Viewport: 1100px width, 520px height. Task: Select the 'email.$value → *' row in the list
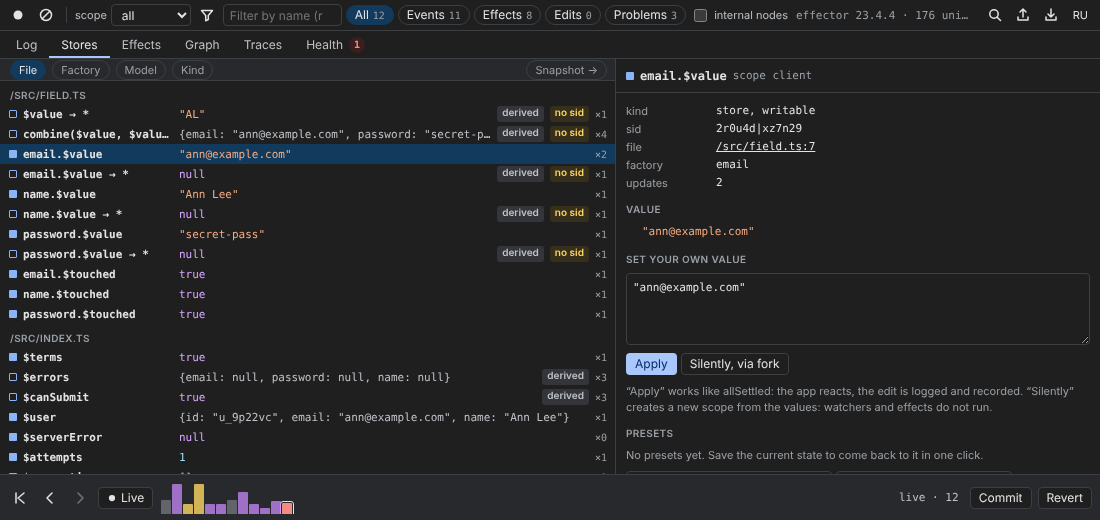point(307,174)
